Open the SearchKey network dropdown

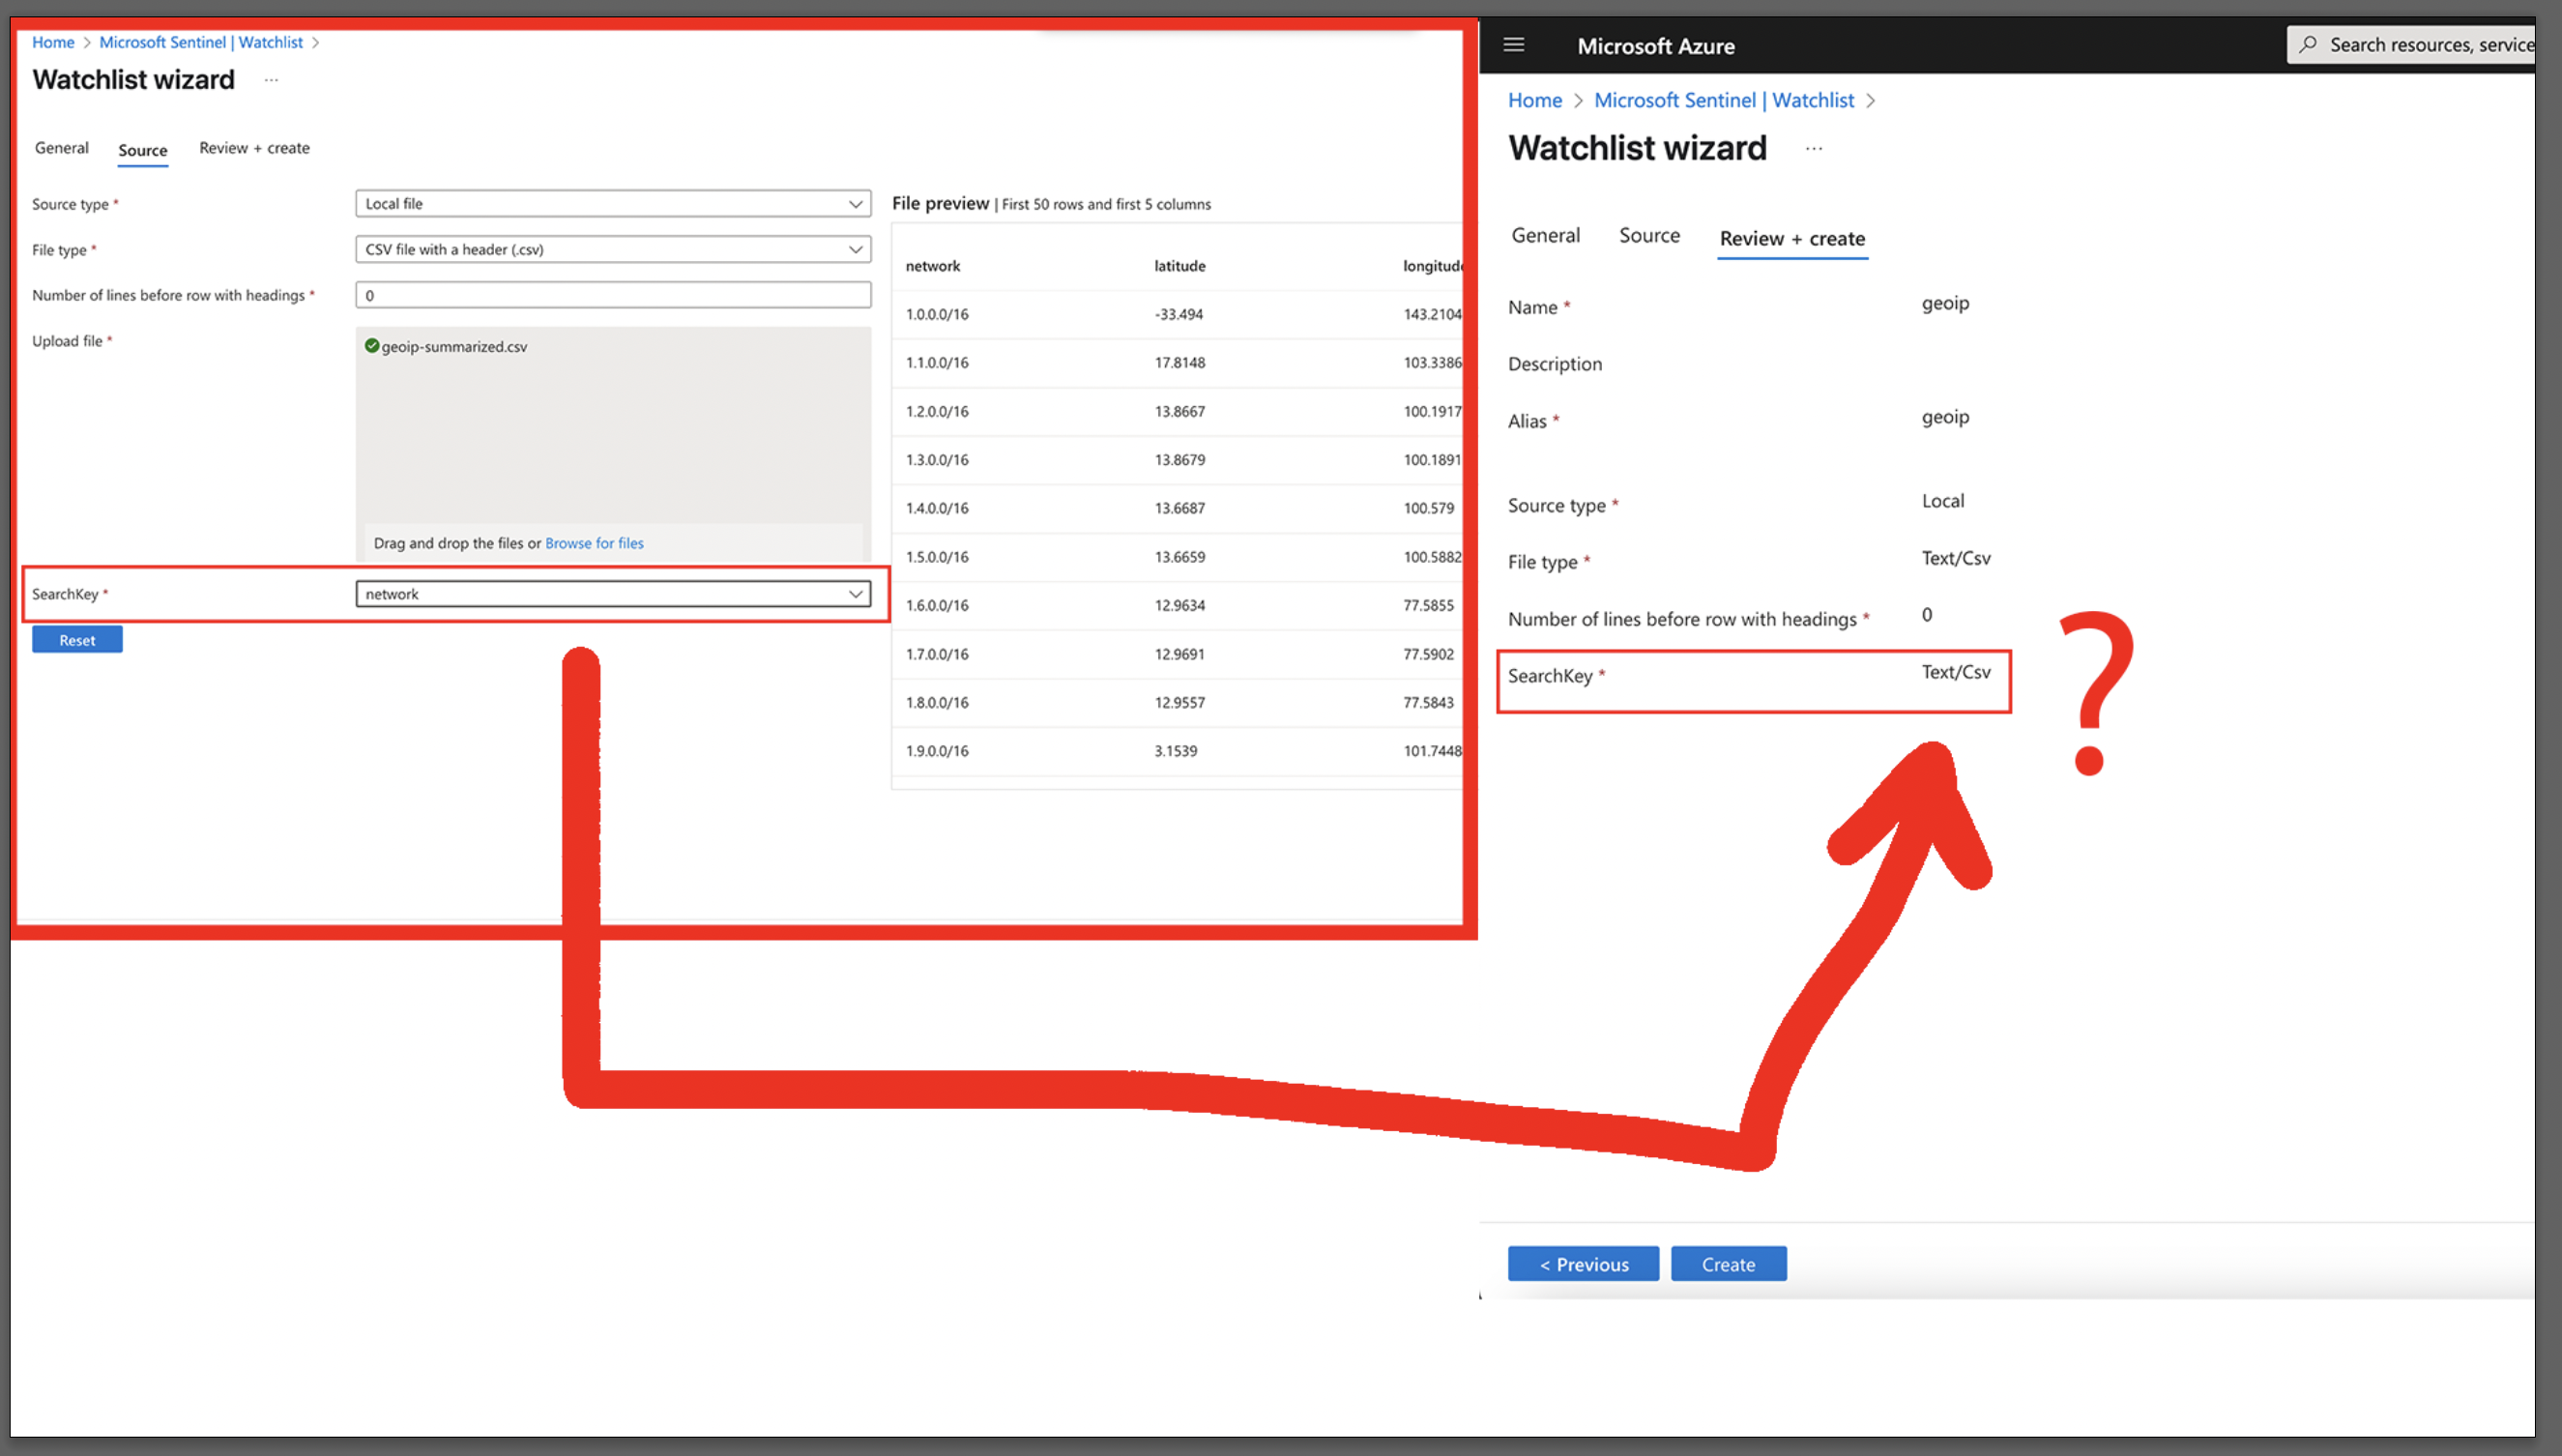pyautogui.click(x=613, y=594)
